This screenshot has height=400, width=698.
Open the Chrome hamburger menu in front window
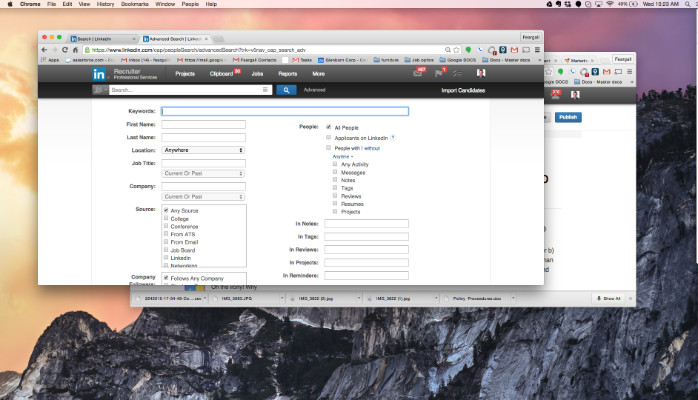537,50
